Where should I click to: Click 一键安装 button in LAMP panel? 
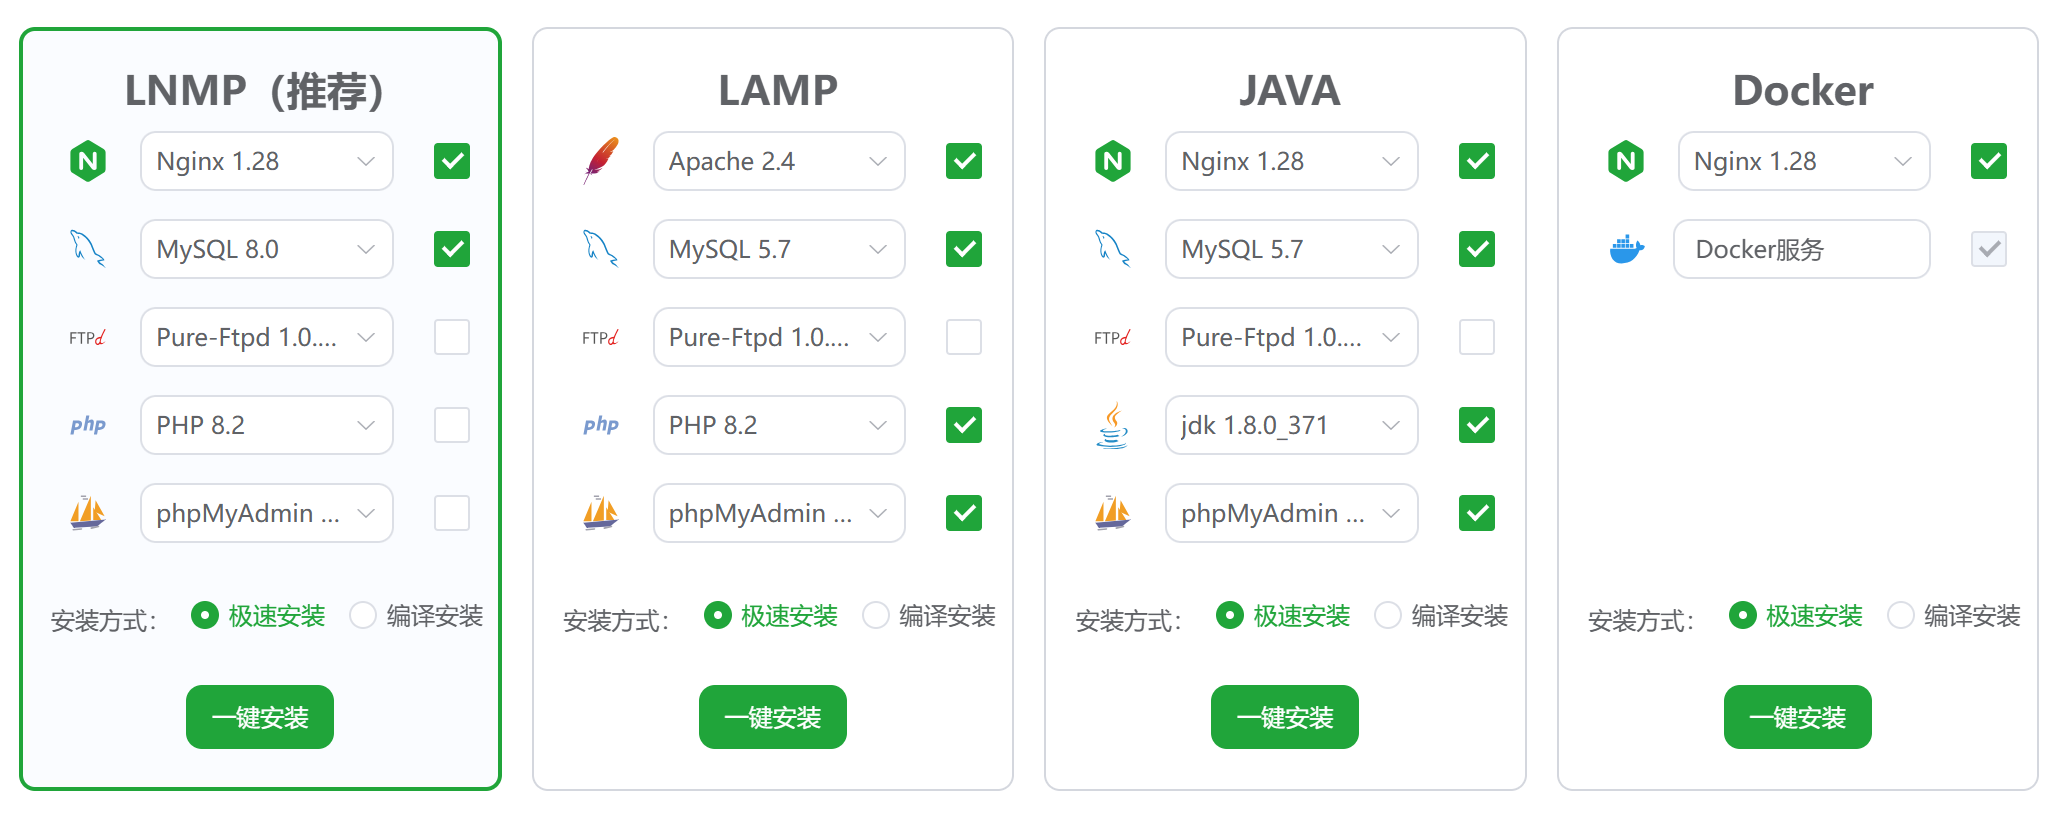(772, 717)
